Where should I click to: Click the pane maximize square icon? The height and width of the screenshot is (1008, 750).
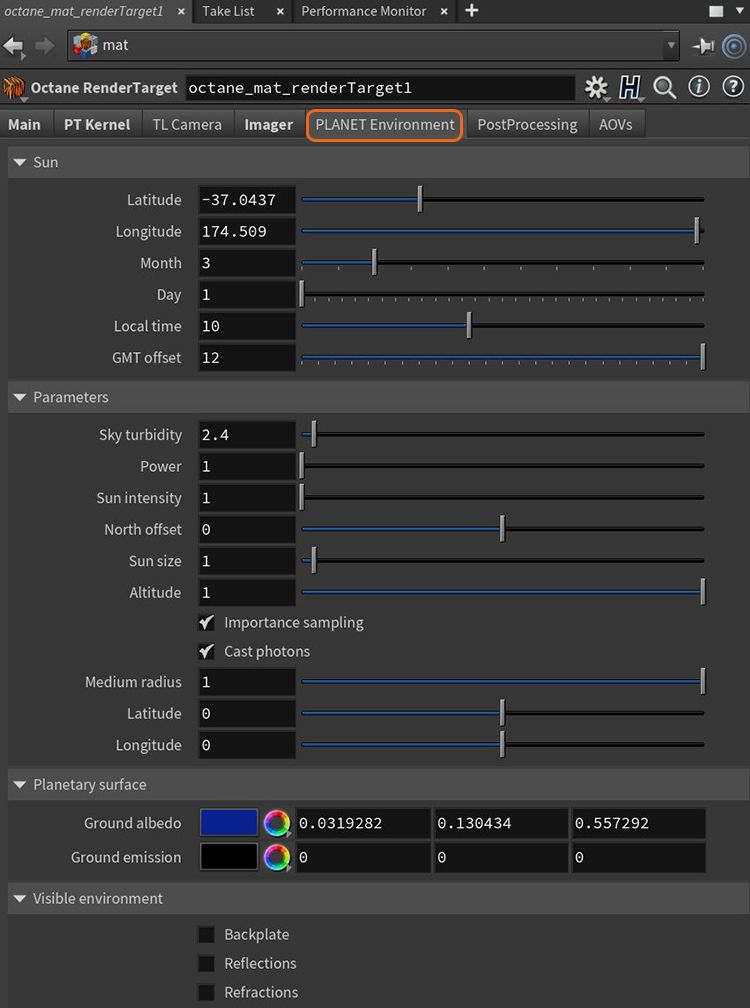click(716, 11)
